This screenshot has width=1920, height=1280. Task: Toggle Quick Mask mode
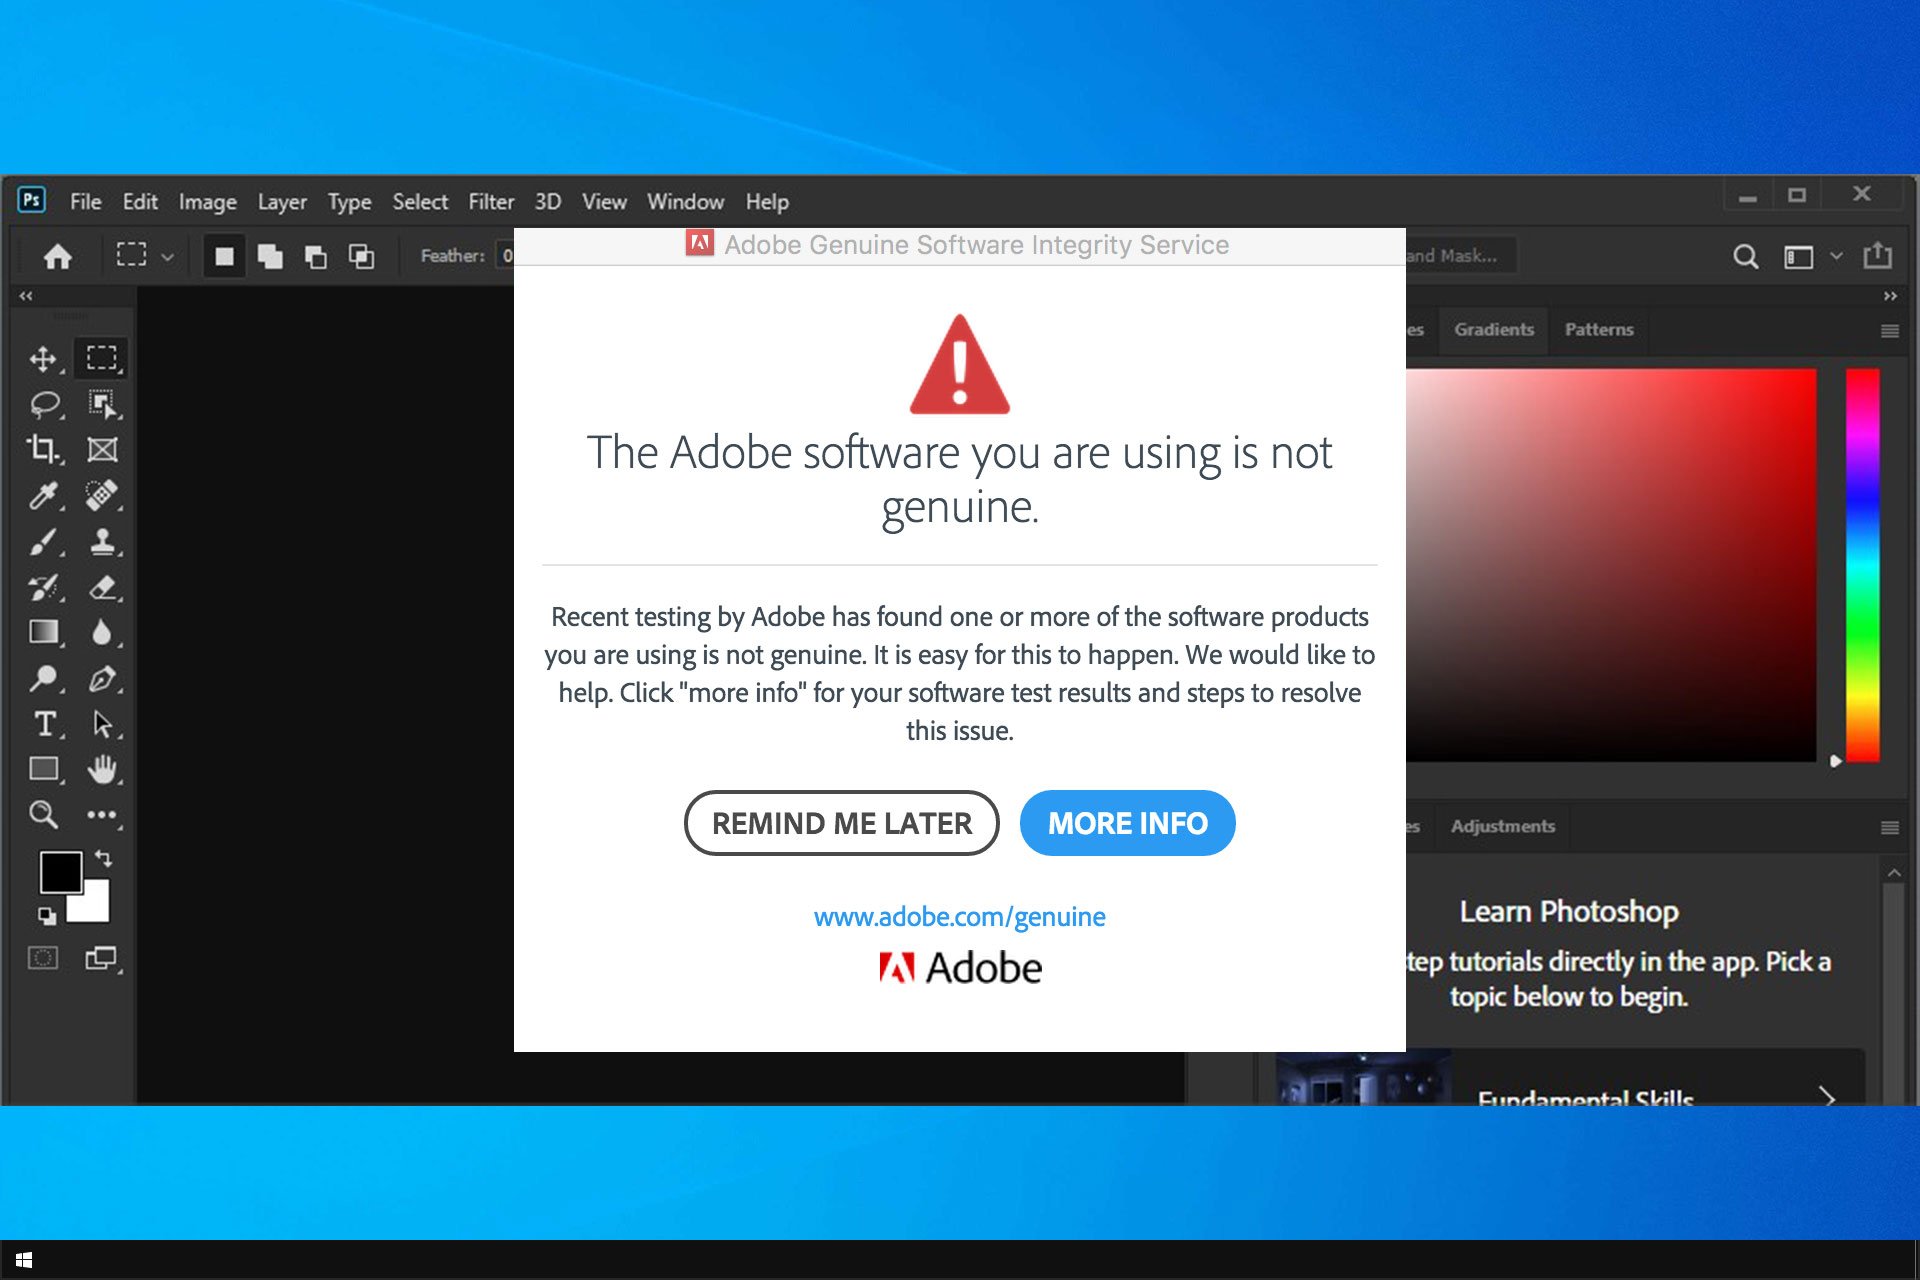(44, 957)
